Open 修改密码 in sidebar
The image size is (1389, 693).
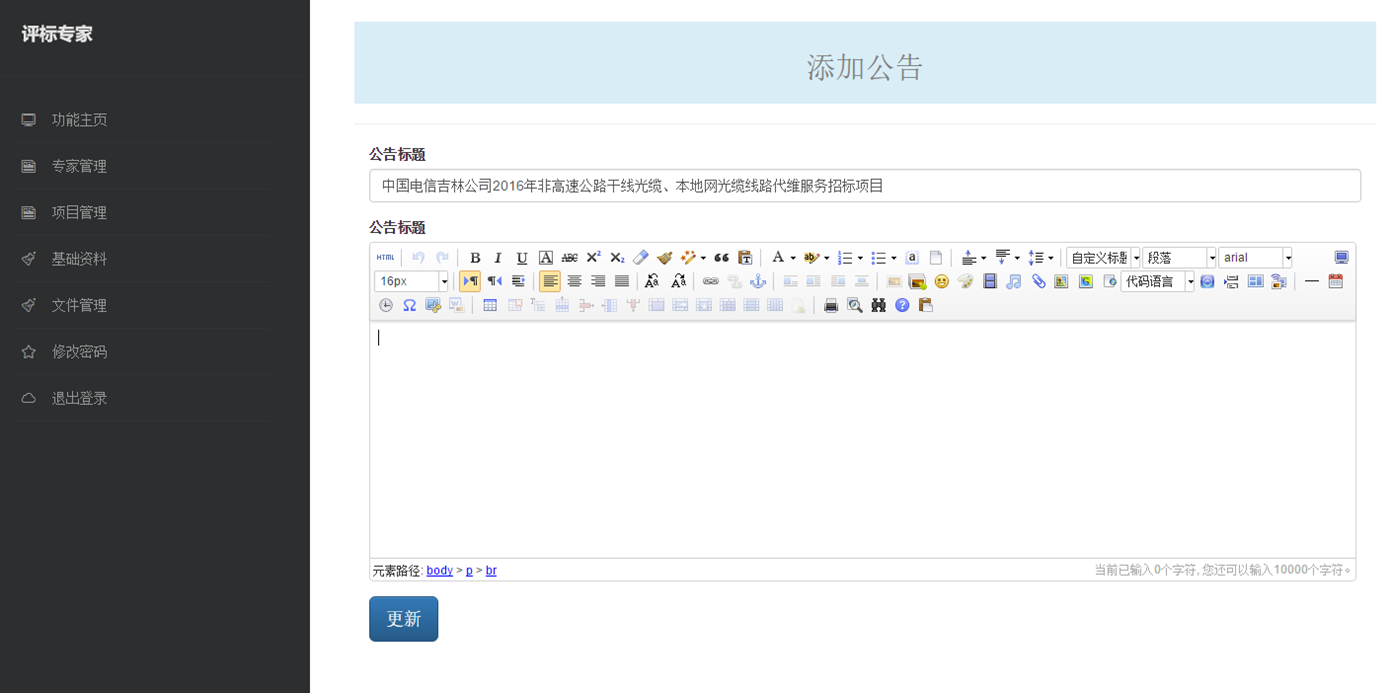point(79,352)
